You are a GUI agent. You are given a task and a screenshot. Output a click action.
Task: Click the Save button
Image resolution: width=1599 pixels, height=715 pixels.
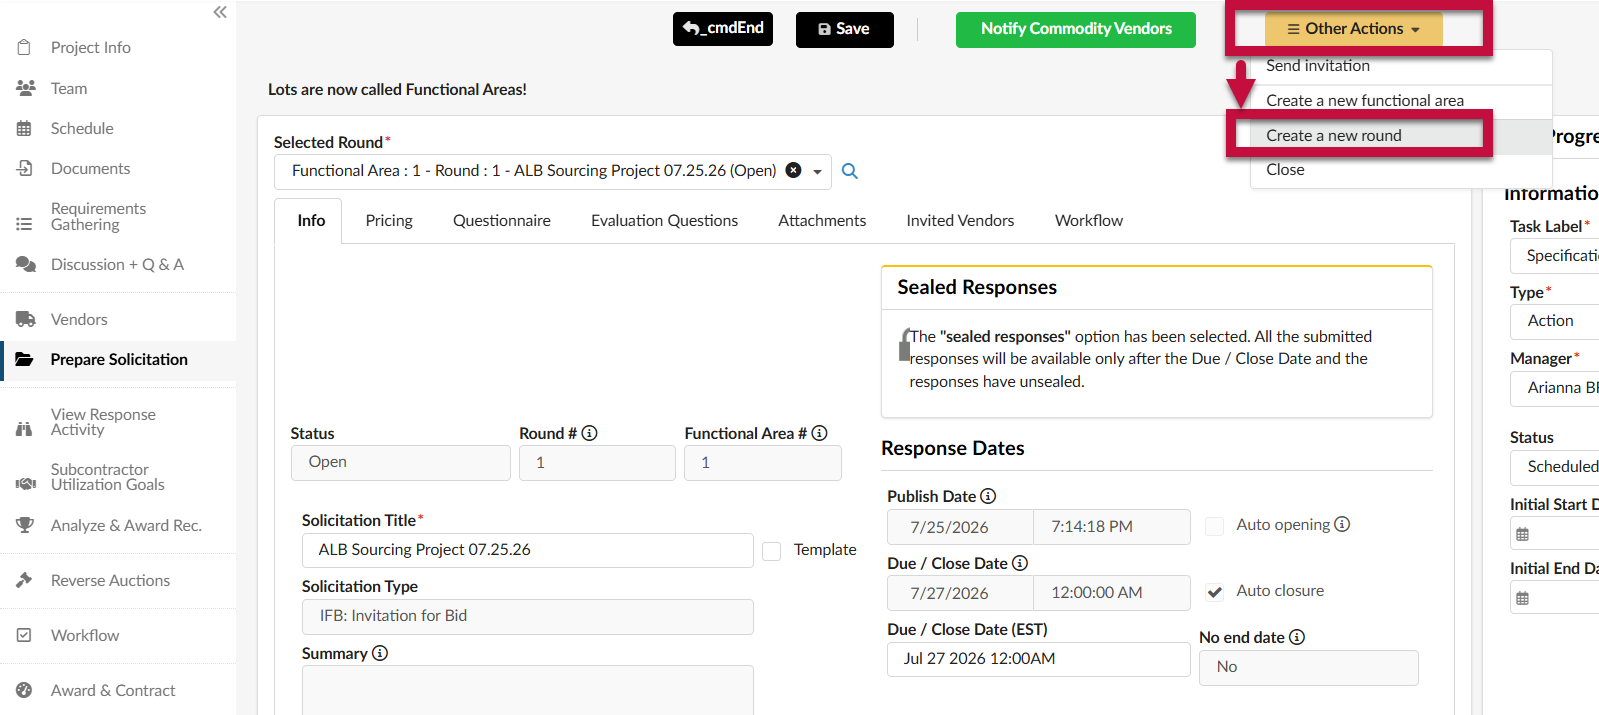coord(844,29)
